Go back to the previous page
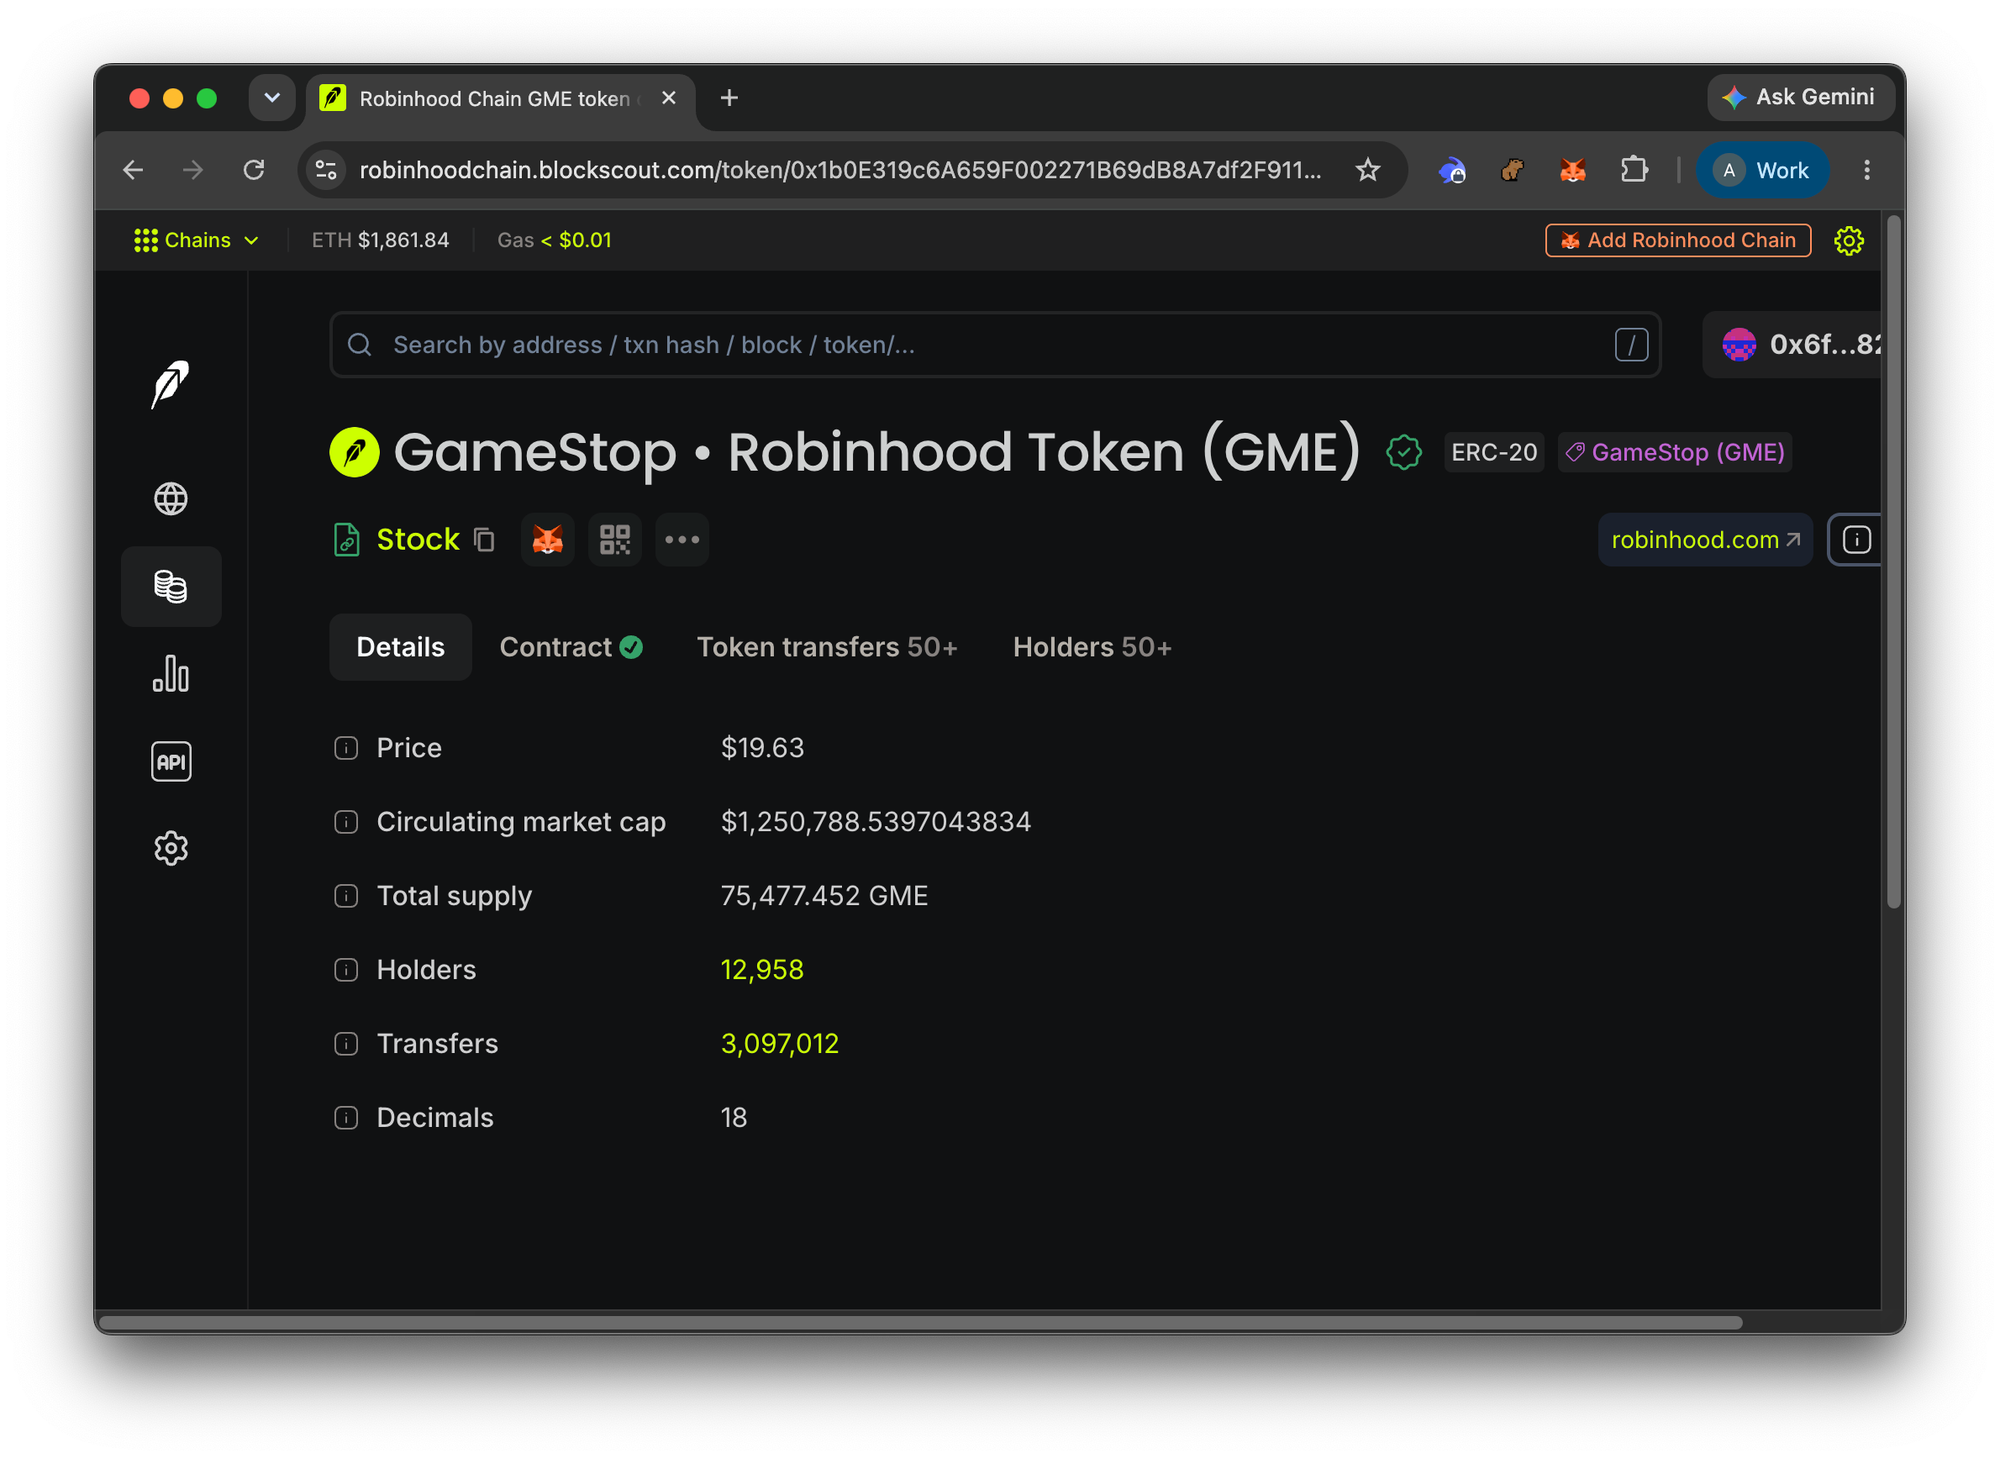The image size is (2000, 1459). click(x=133, y=170)
